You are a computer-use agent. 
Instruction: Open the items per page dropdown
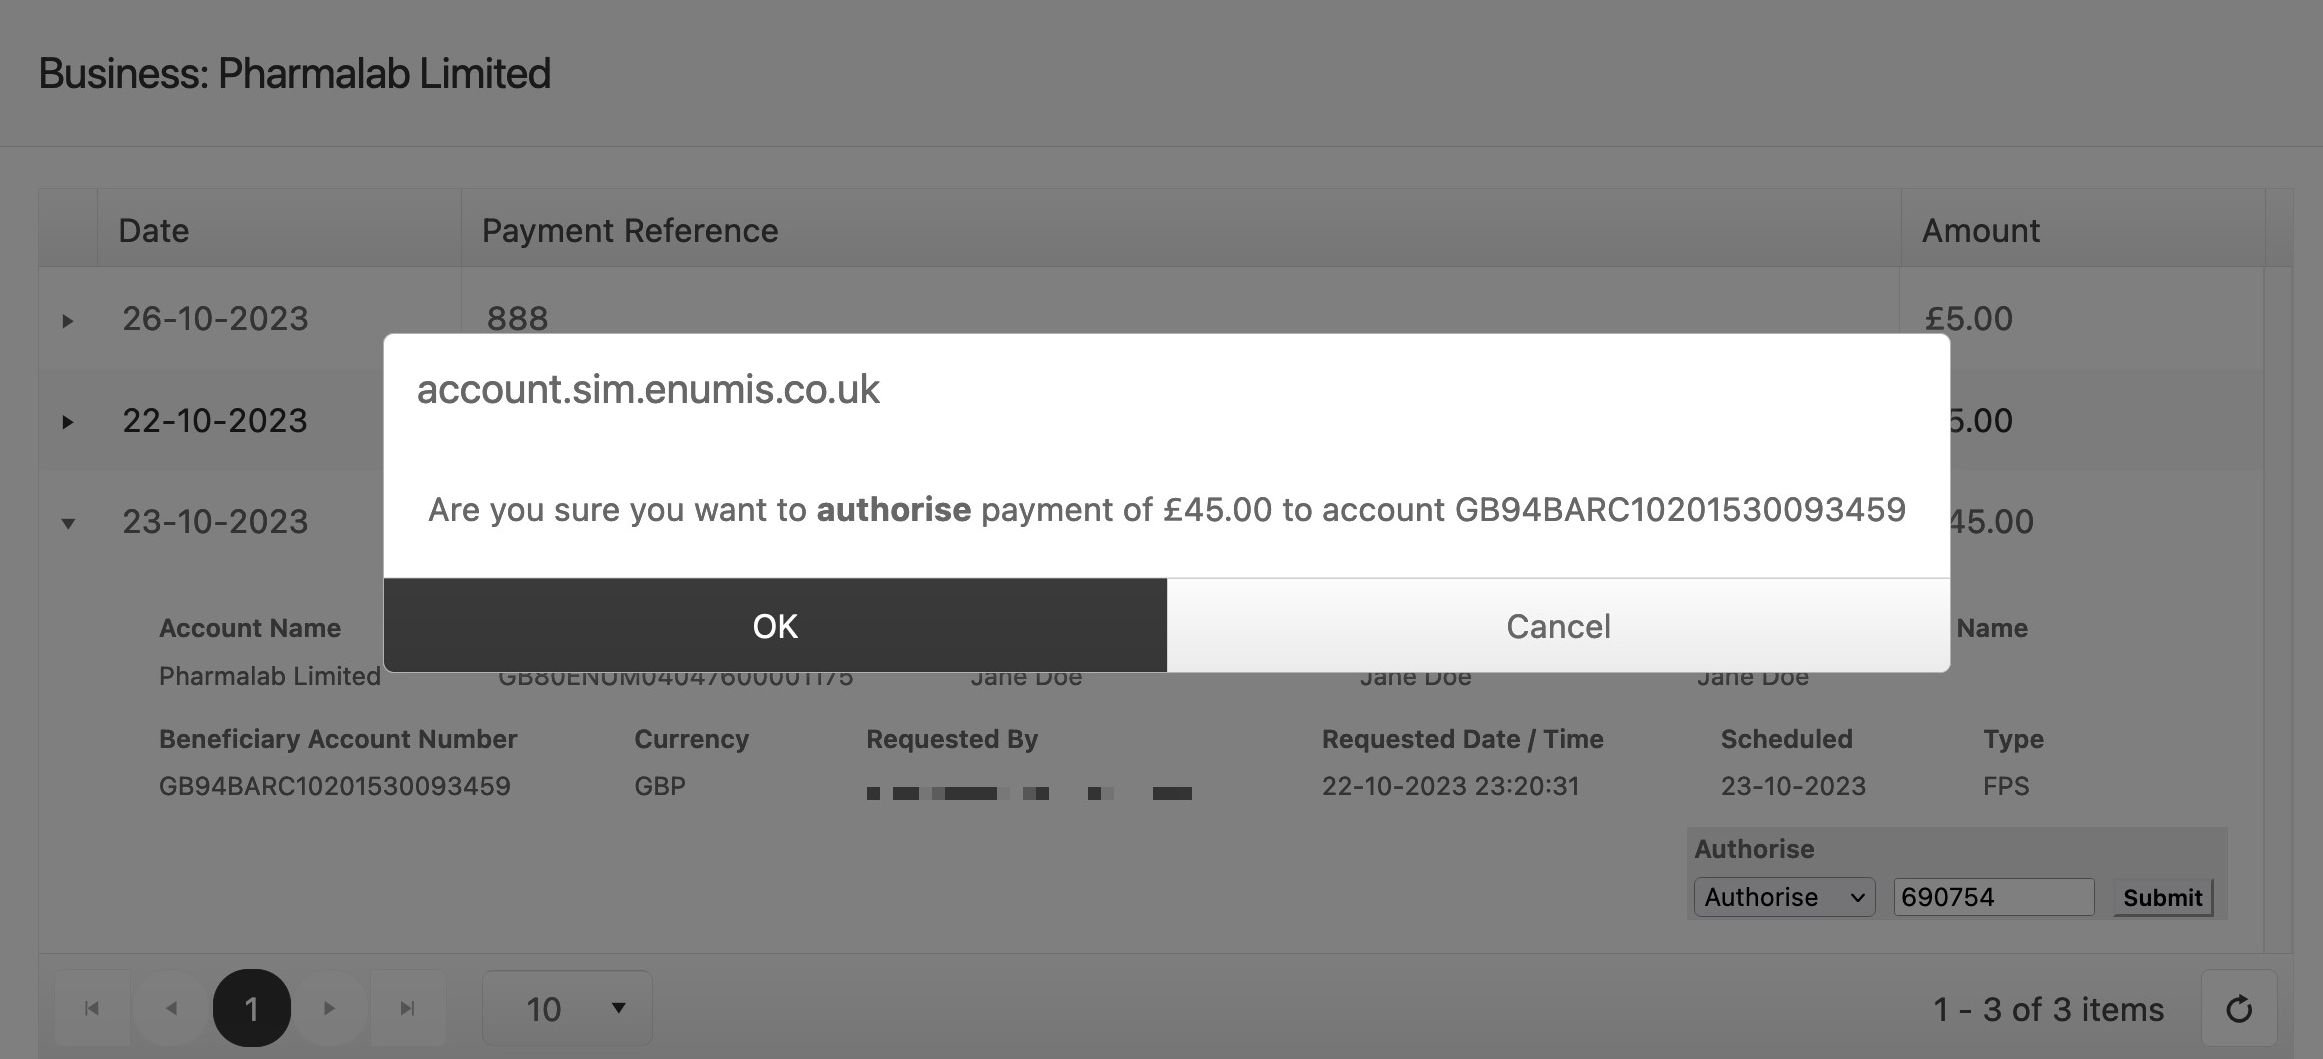coord(567,1008)
